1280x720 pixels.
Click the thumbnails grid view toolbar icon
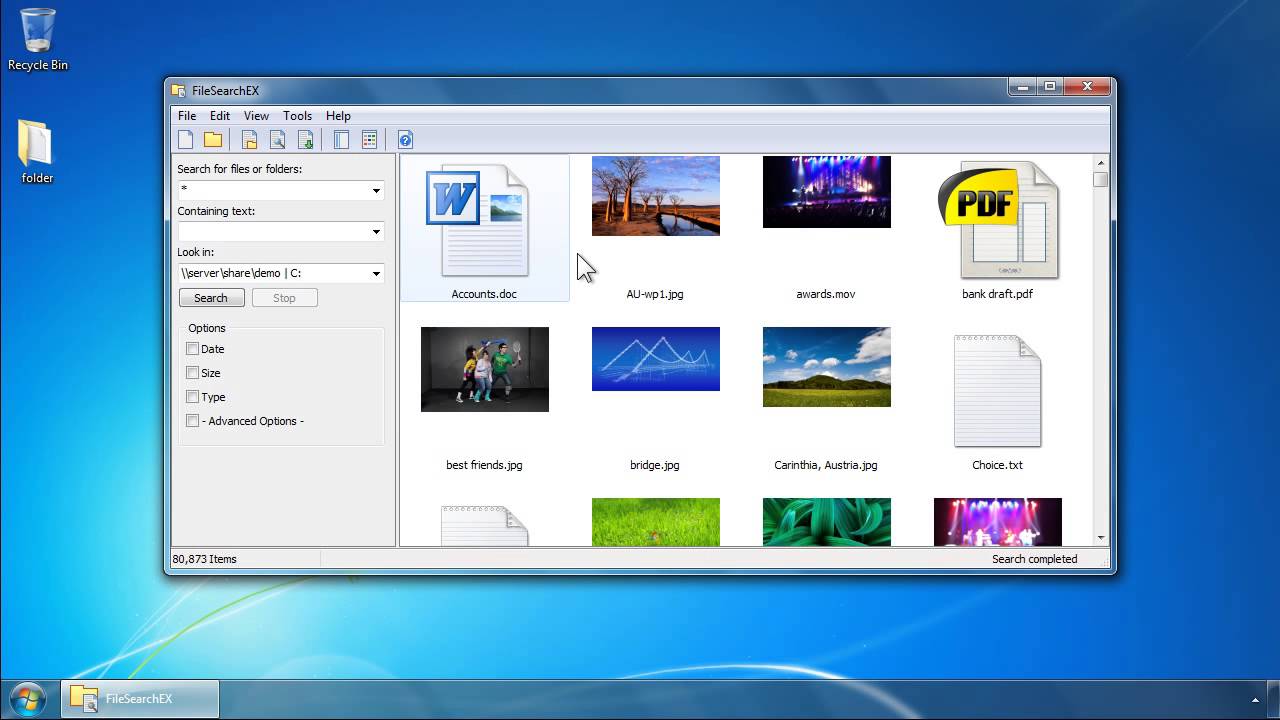click(x=369, y=140)
